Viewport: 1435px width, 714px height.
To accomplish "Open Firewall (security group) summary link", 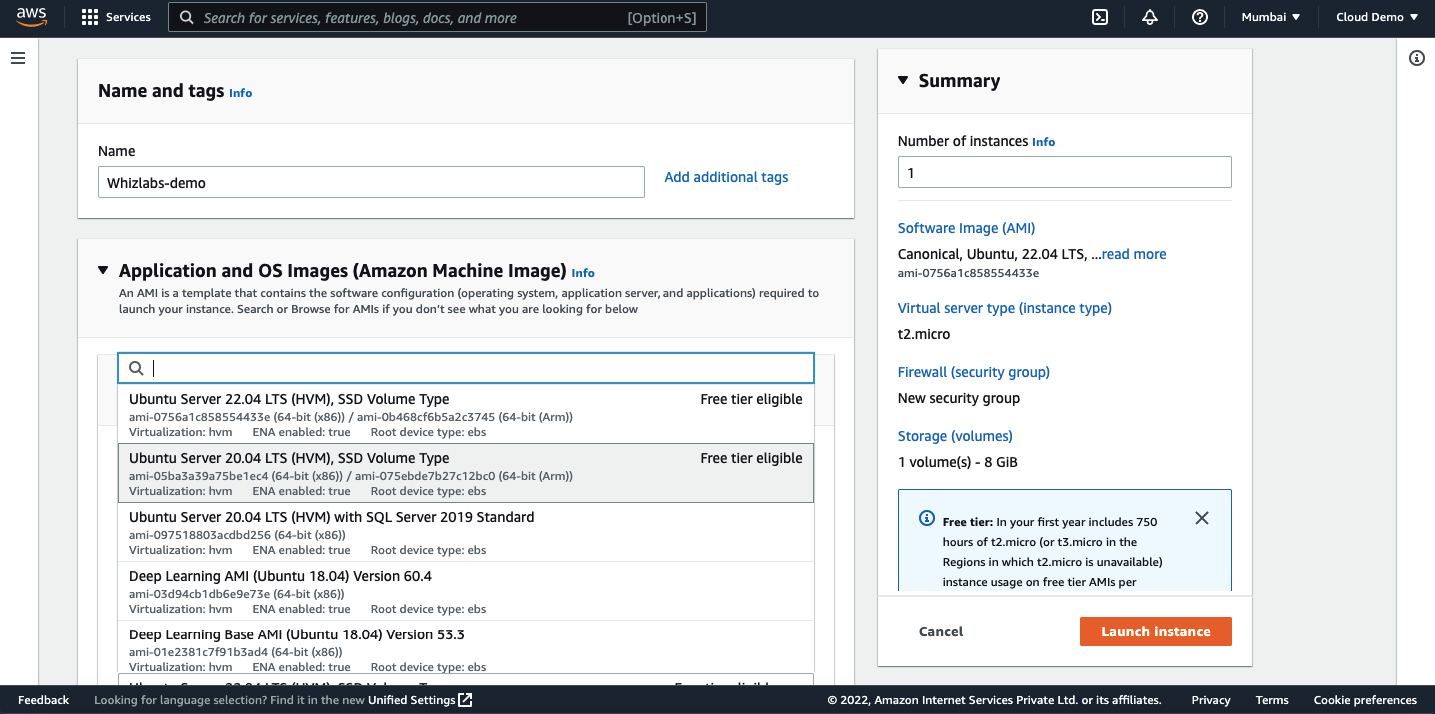I will (x=973, y=372).
